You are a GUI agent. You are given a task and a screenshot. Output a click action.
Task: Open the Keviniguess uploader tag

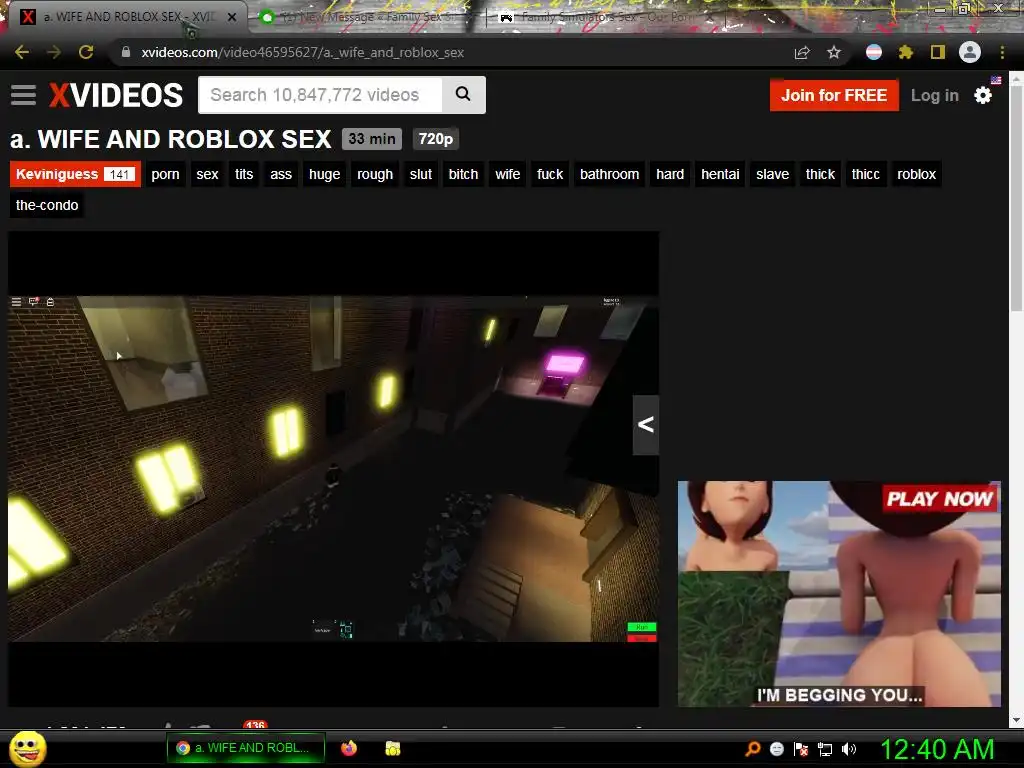coord(75,174)
